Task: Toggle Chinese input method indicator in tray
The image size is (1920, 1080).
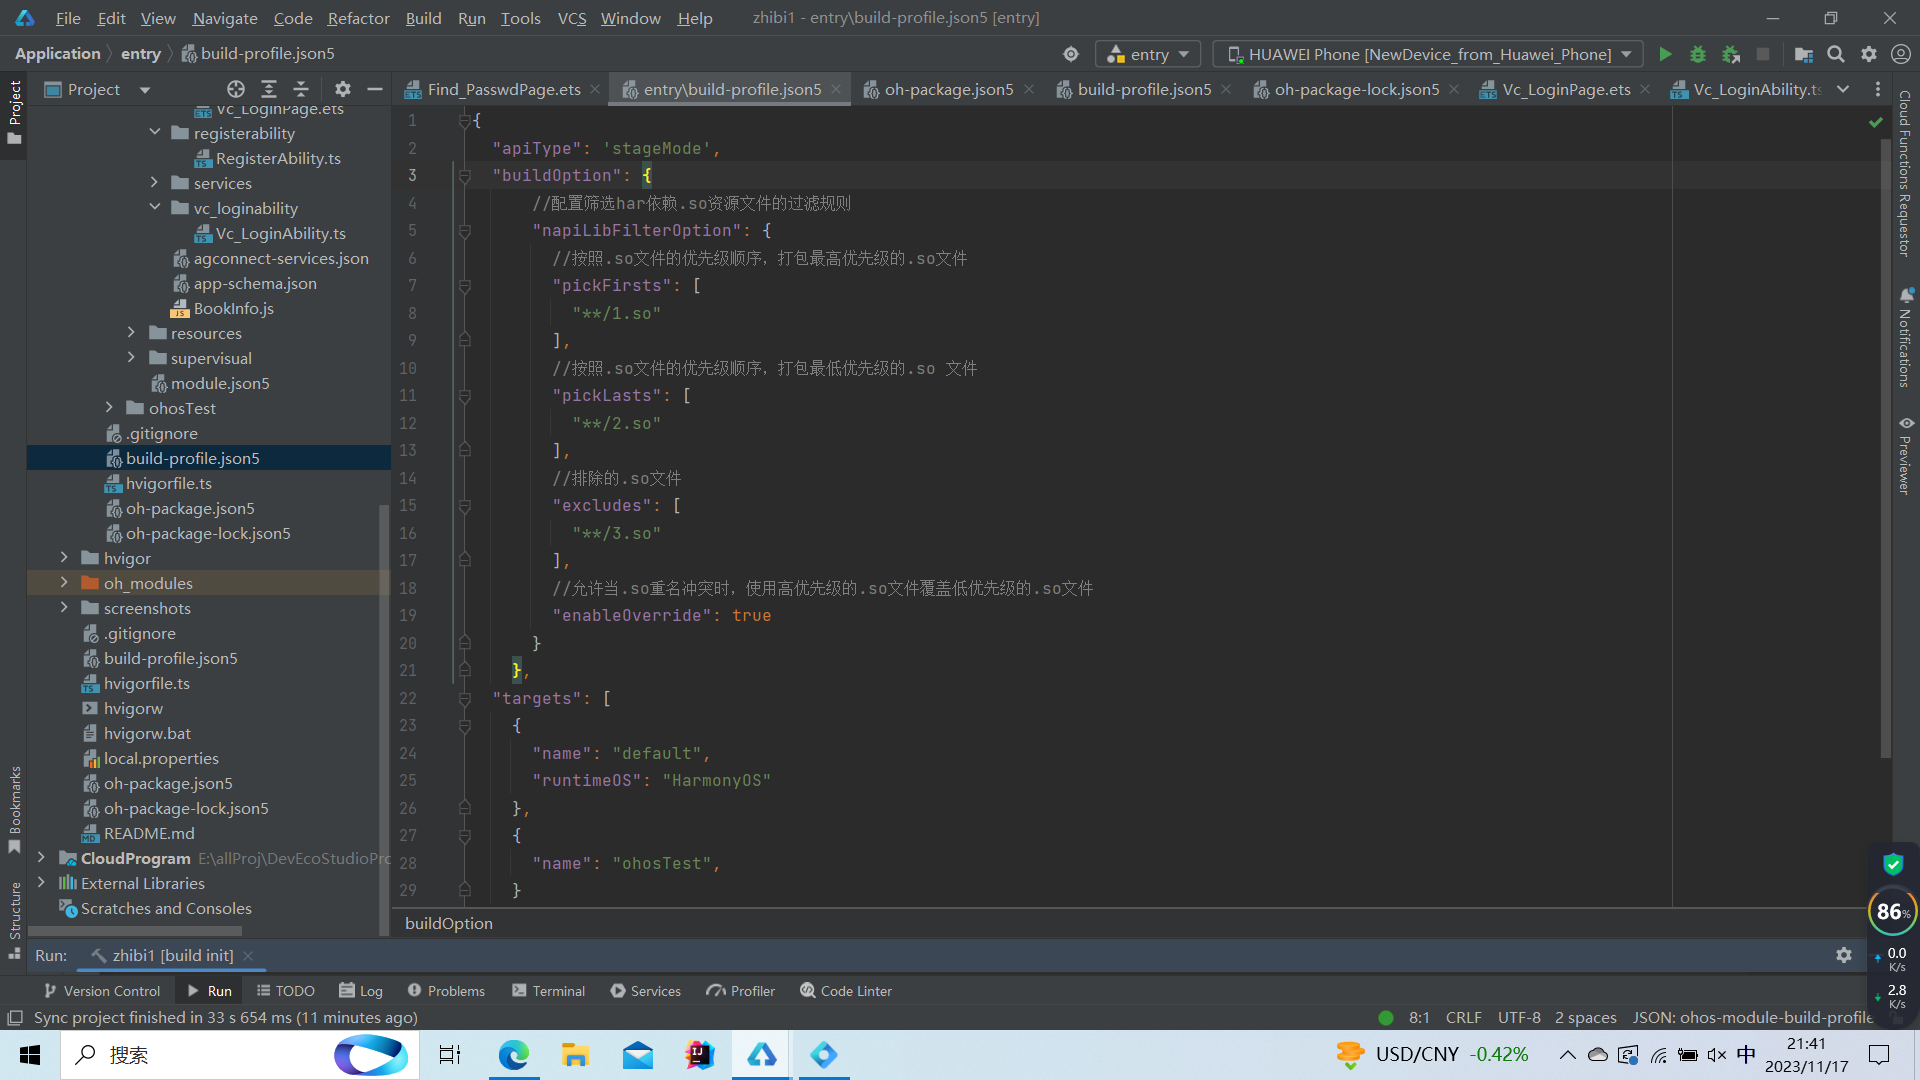Action: click(1746, 1055)
